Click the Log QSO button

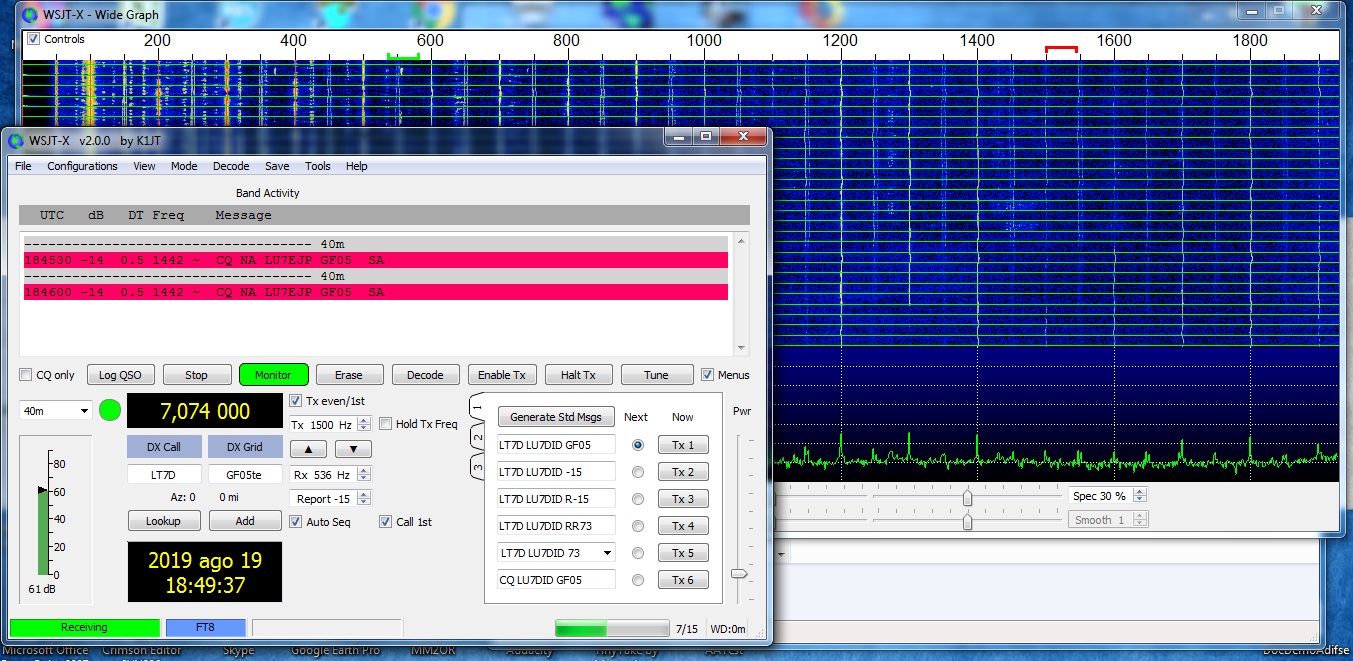pyautogui.click(x=121, y=375)
